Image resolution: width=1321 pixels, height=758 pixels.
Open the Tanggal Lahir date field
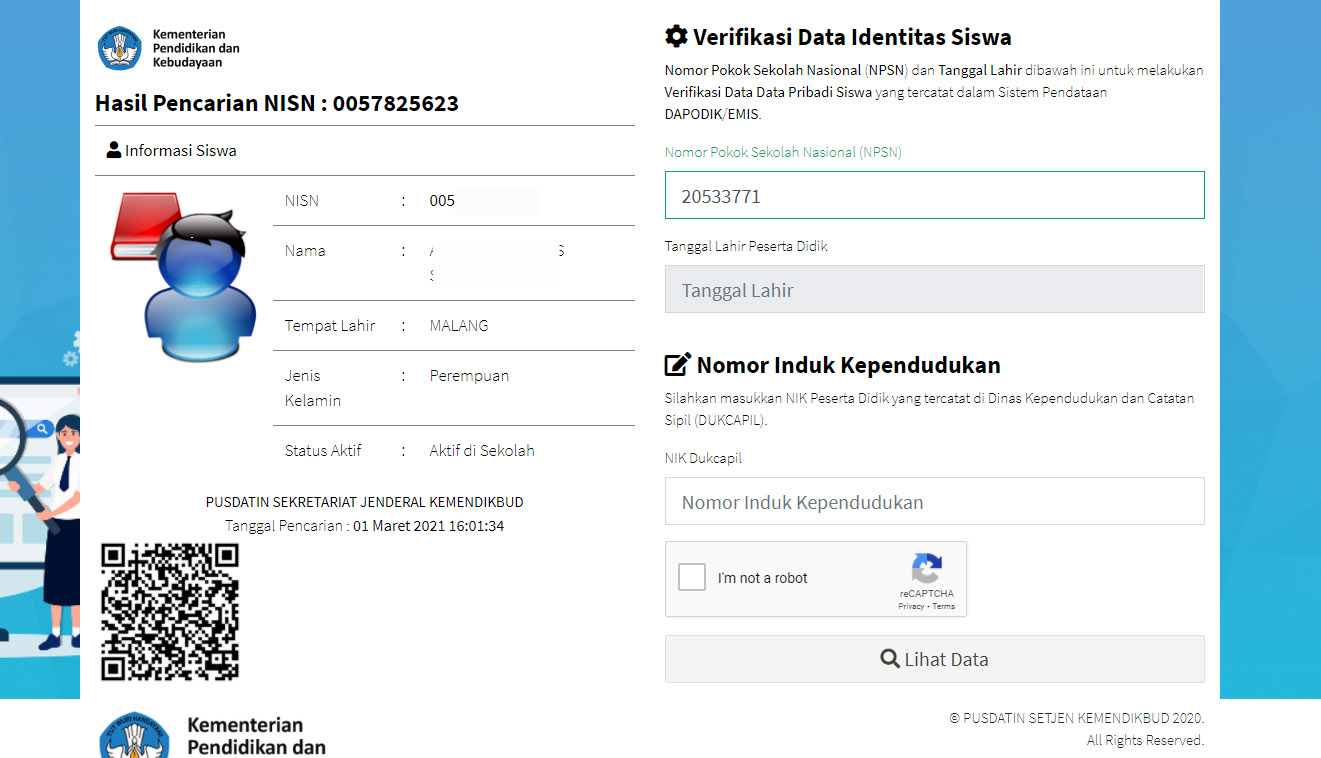coord(934,290)
